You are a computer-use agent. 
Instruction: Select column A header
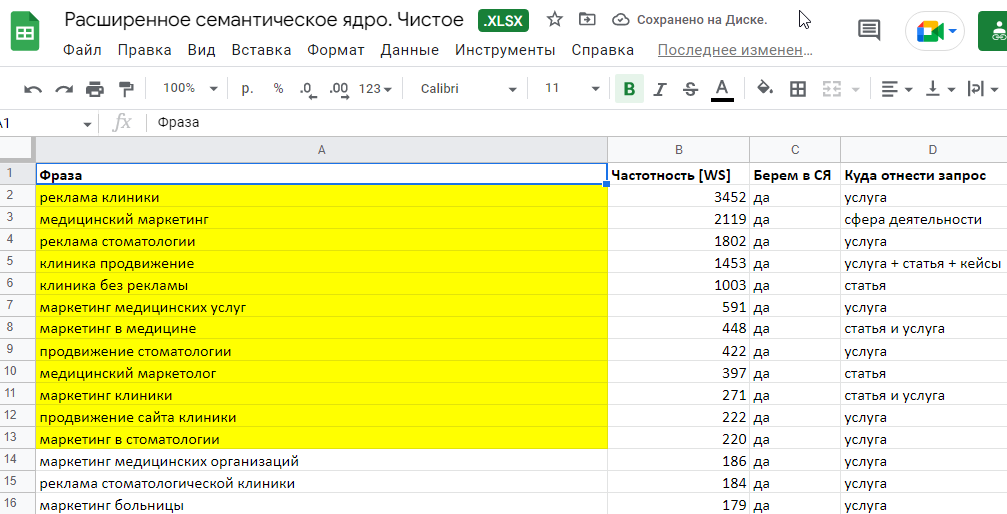[x=321, y=150]
